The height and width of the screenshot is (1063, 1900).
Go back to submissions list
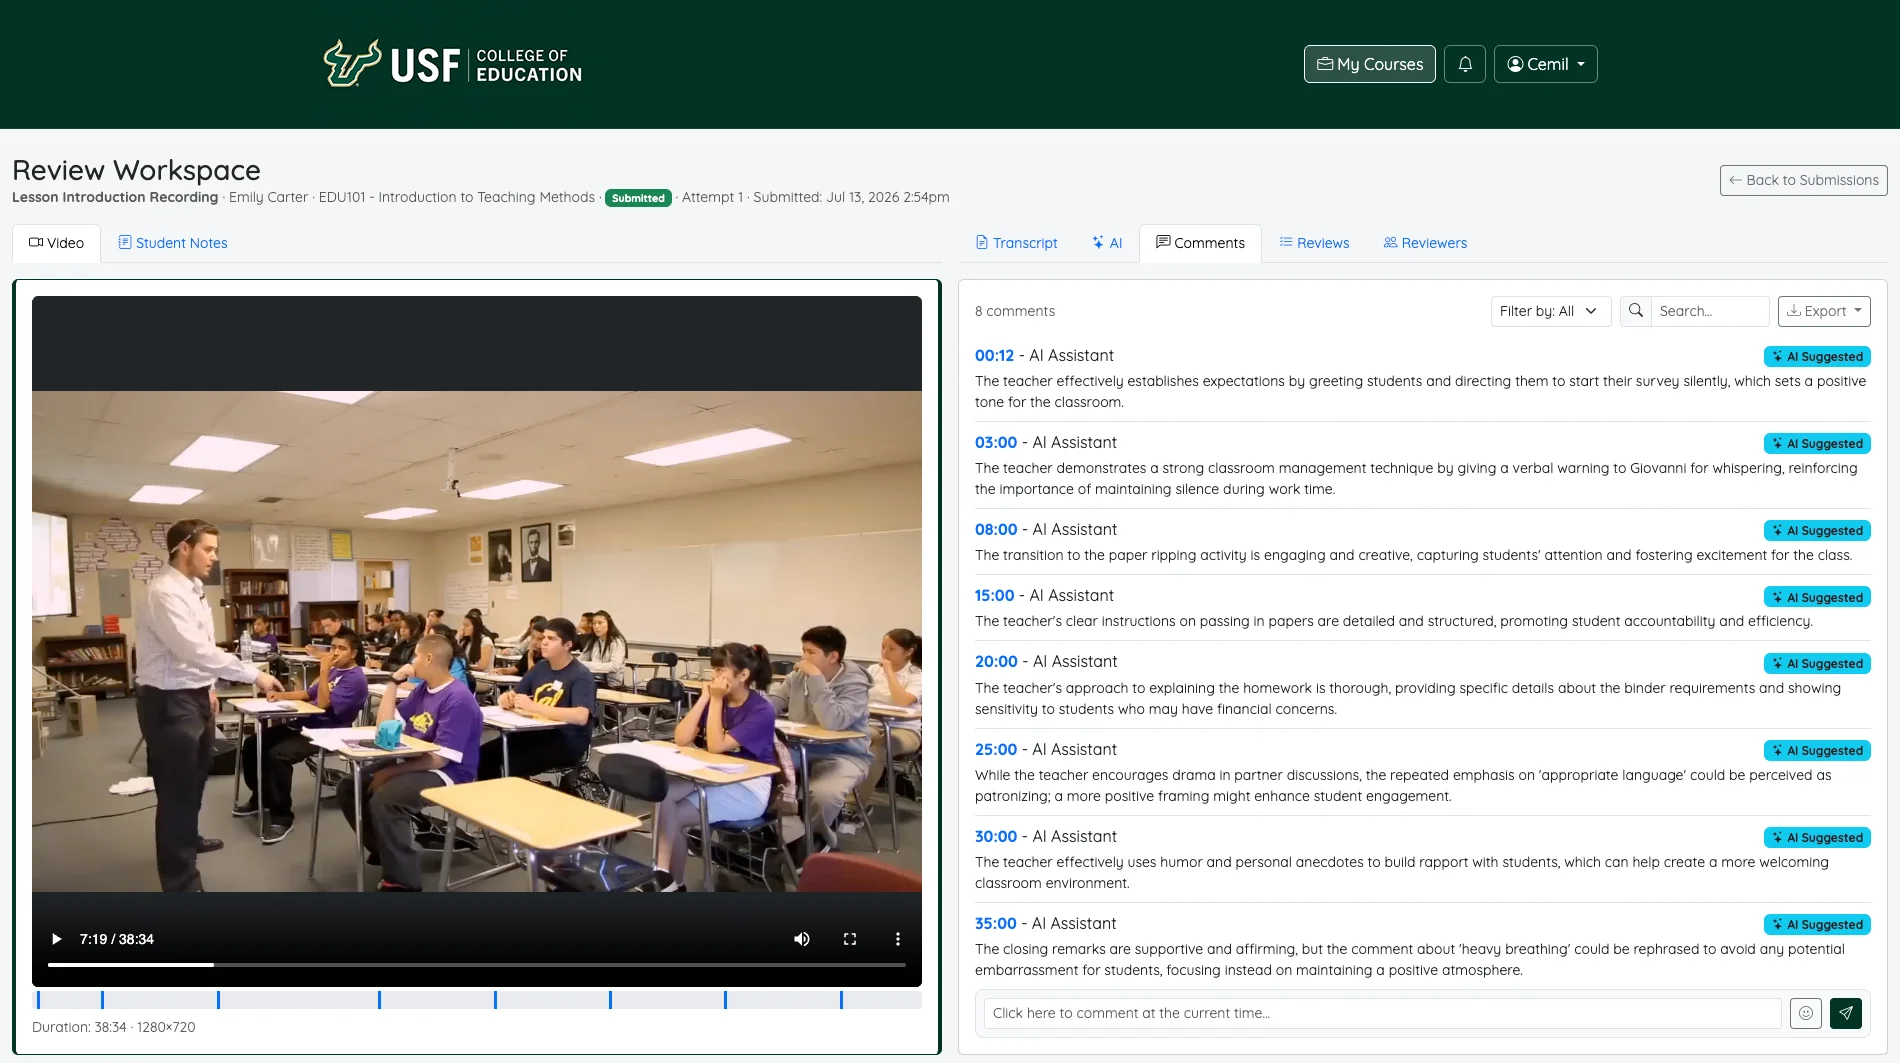pos(1803,180)
